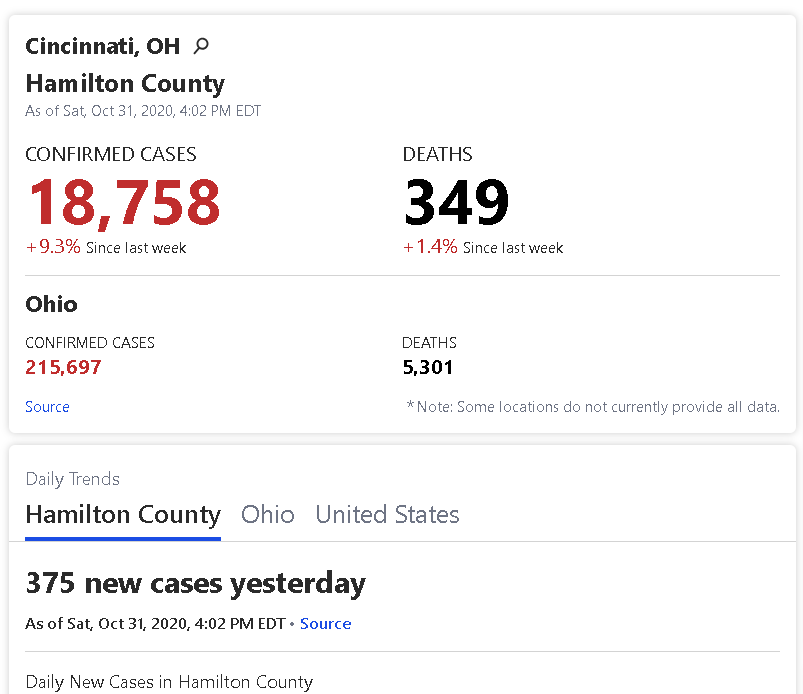Open the Source link beside the Oct 31 date
This screenshot has height=694, width=803.
[325, 624]
